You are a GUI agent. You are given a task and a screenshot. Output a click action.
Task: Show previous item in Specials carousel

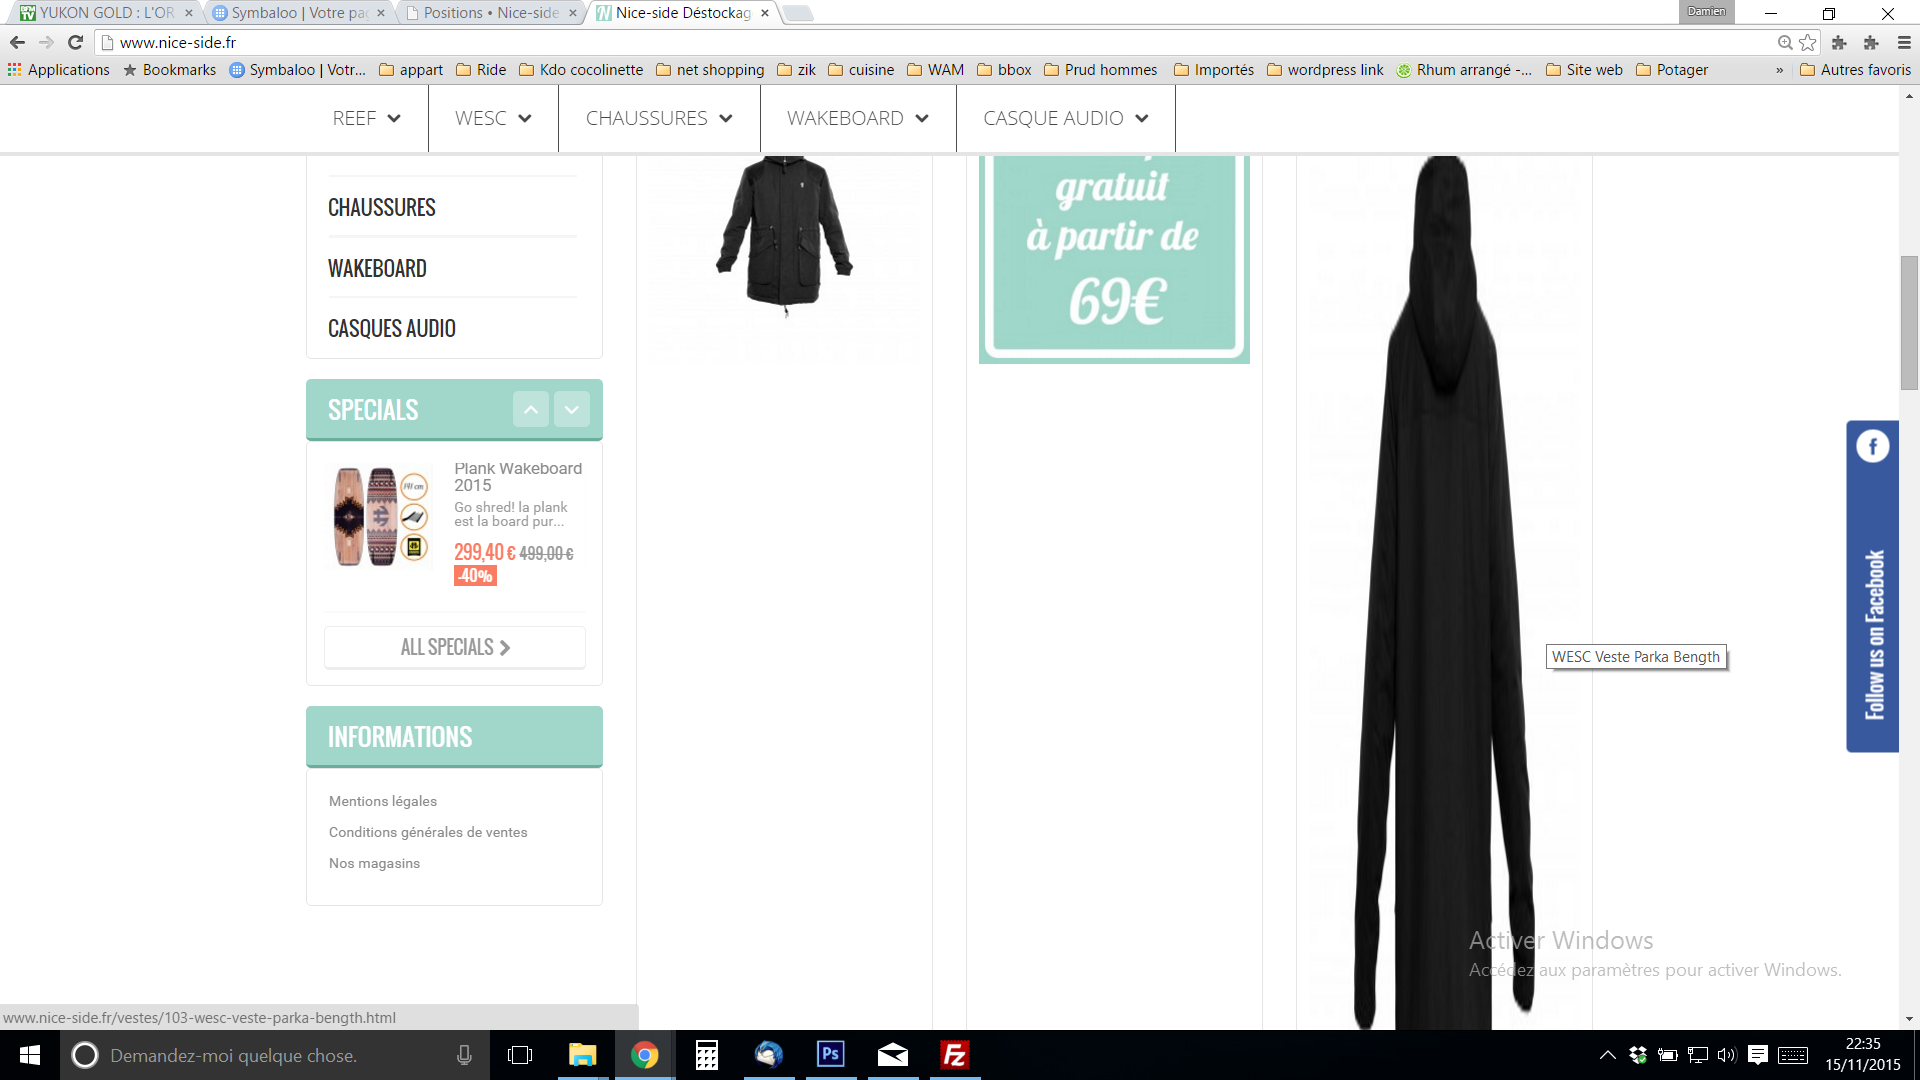point(531,409)
